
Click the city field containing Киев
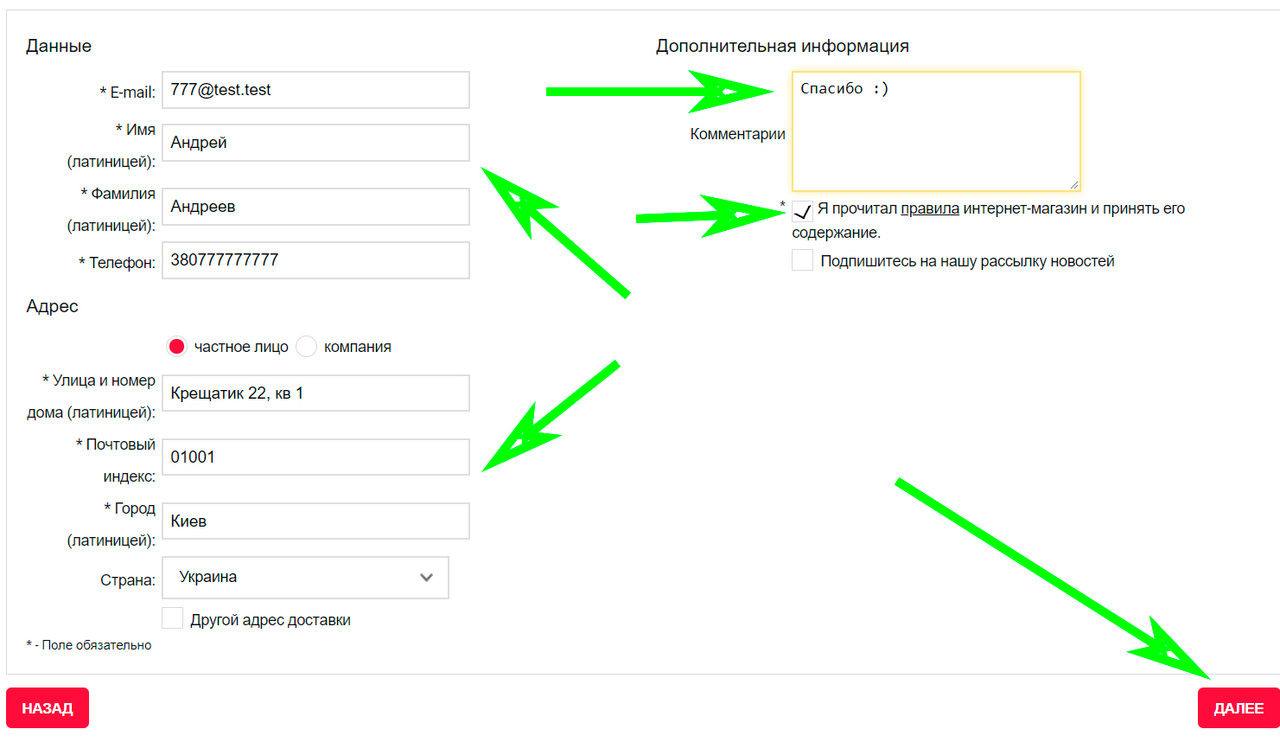(x=315, y=521)
